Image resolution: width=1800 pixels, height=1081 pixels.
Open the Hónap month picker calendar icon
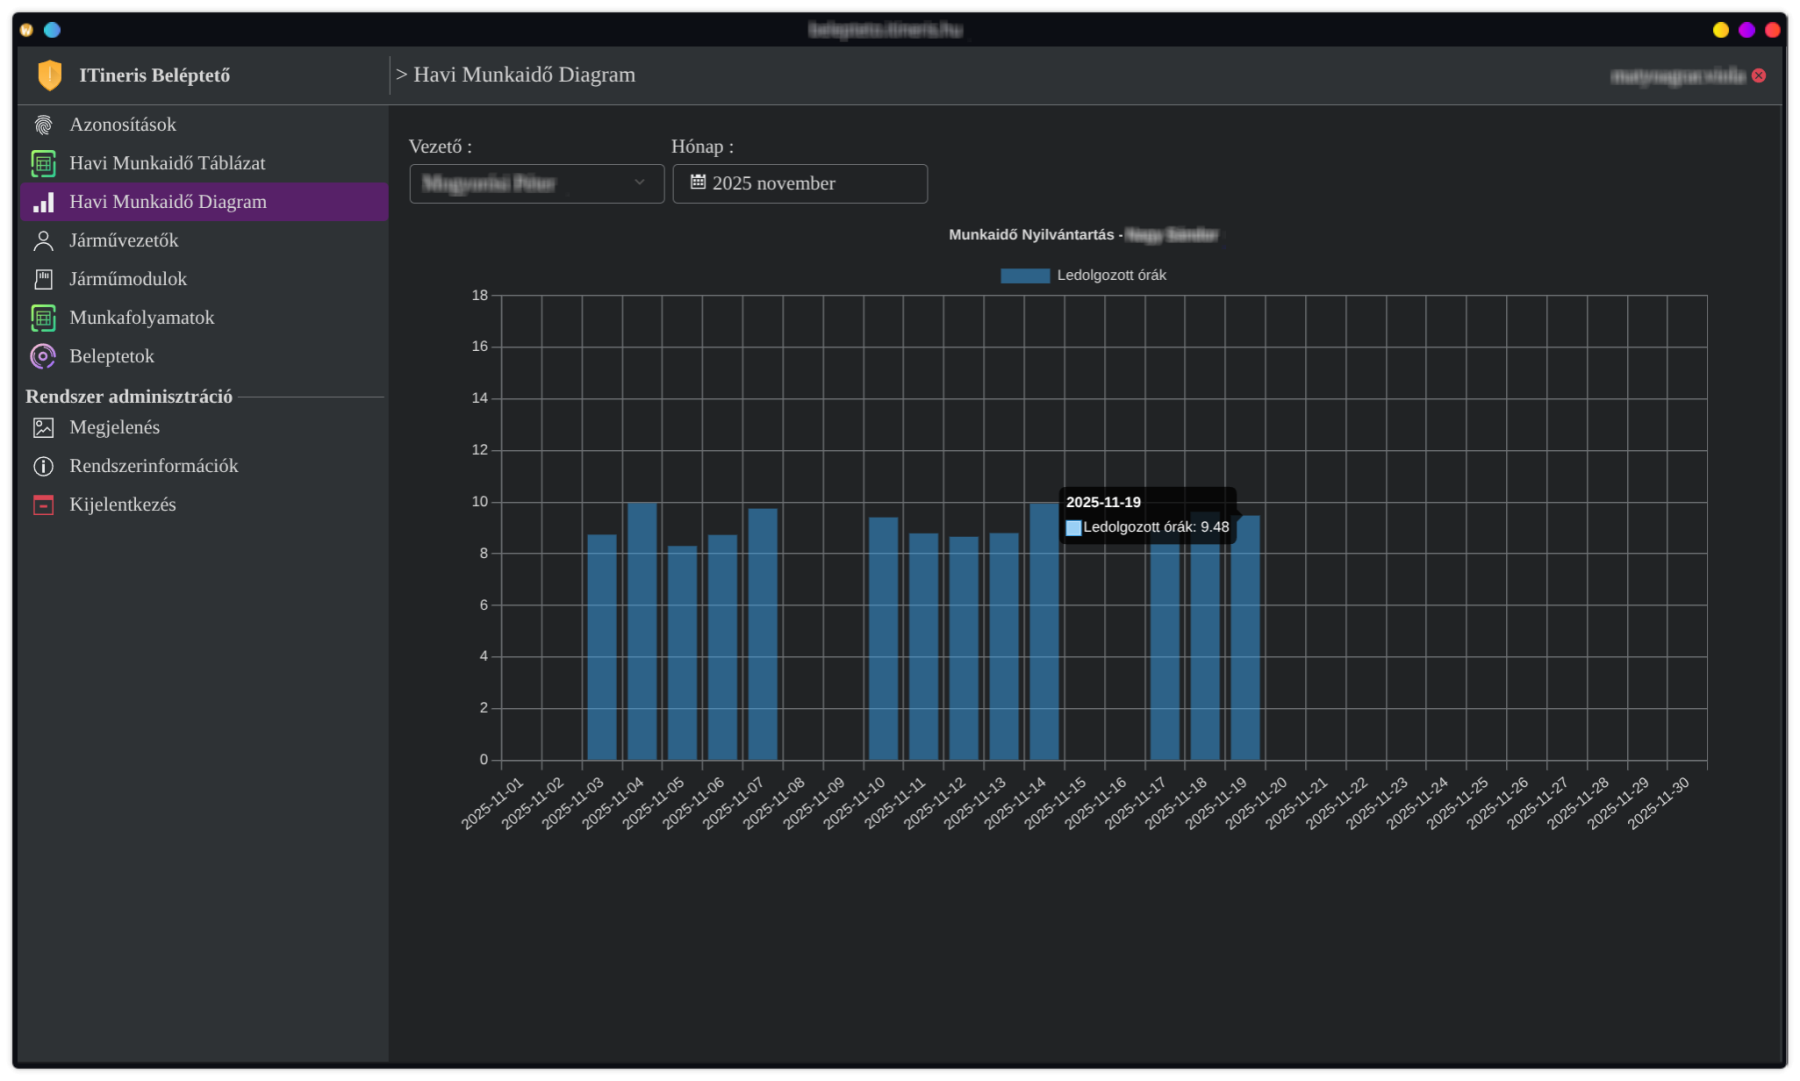click(x=698, y=182)
